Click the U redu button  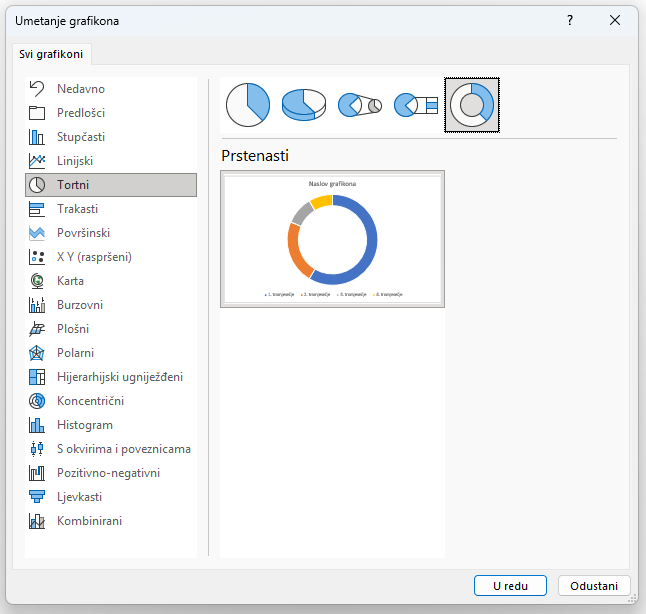pos(510,586)
